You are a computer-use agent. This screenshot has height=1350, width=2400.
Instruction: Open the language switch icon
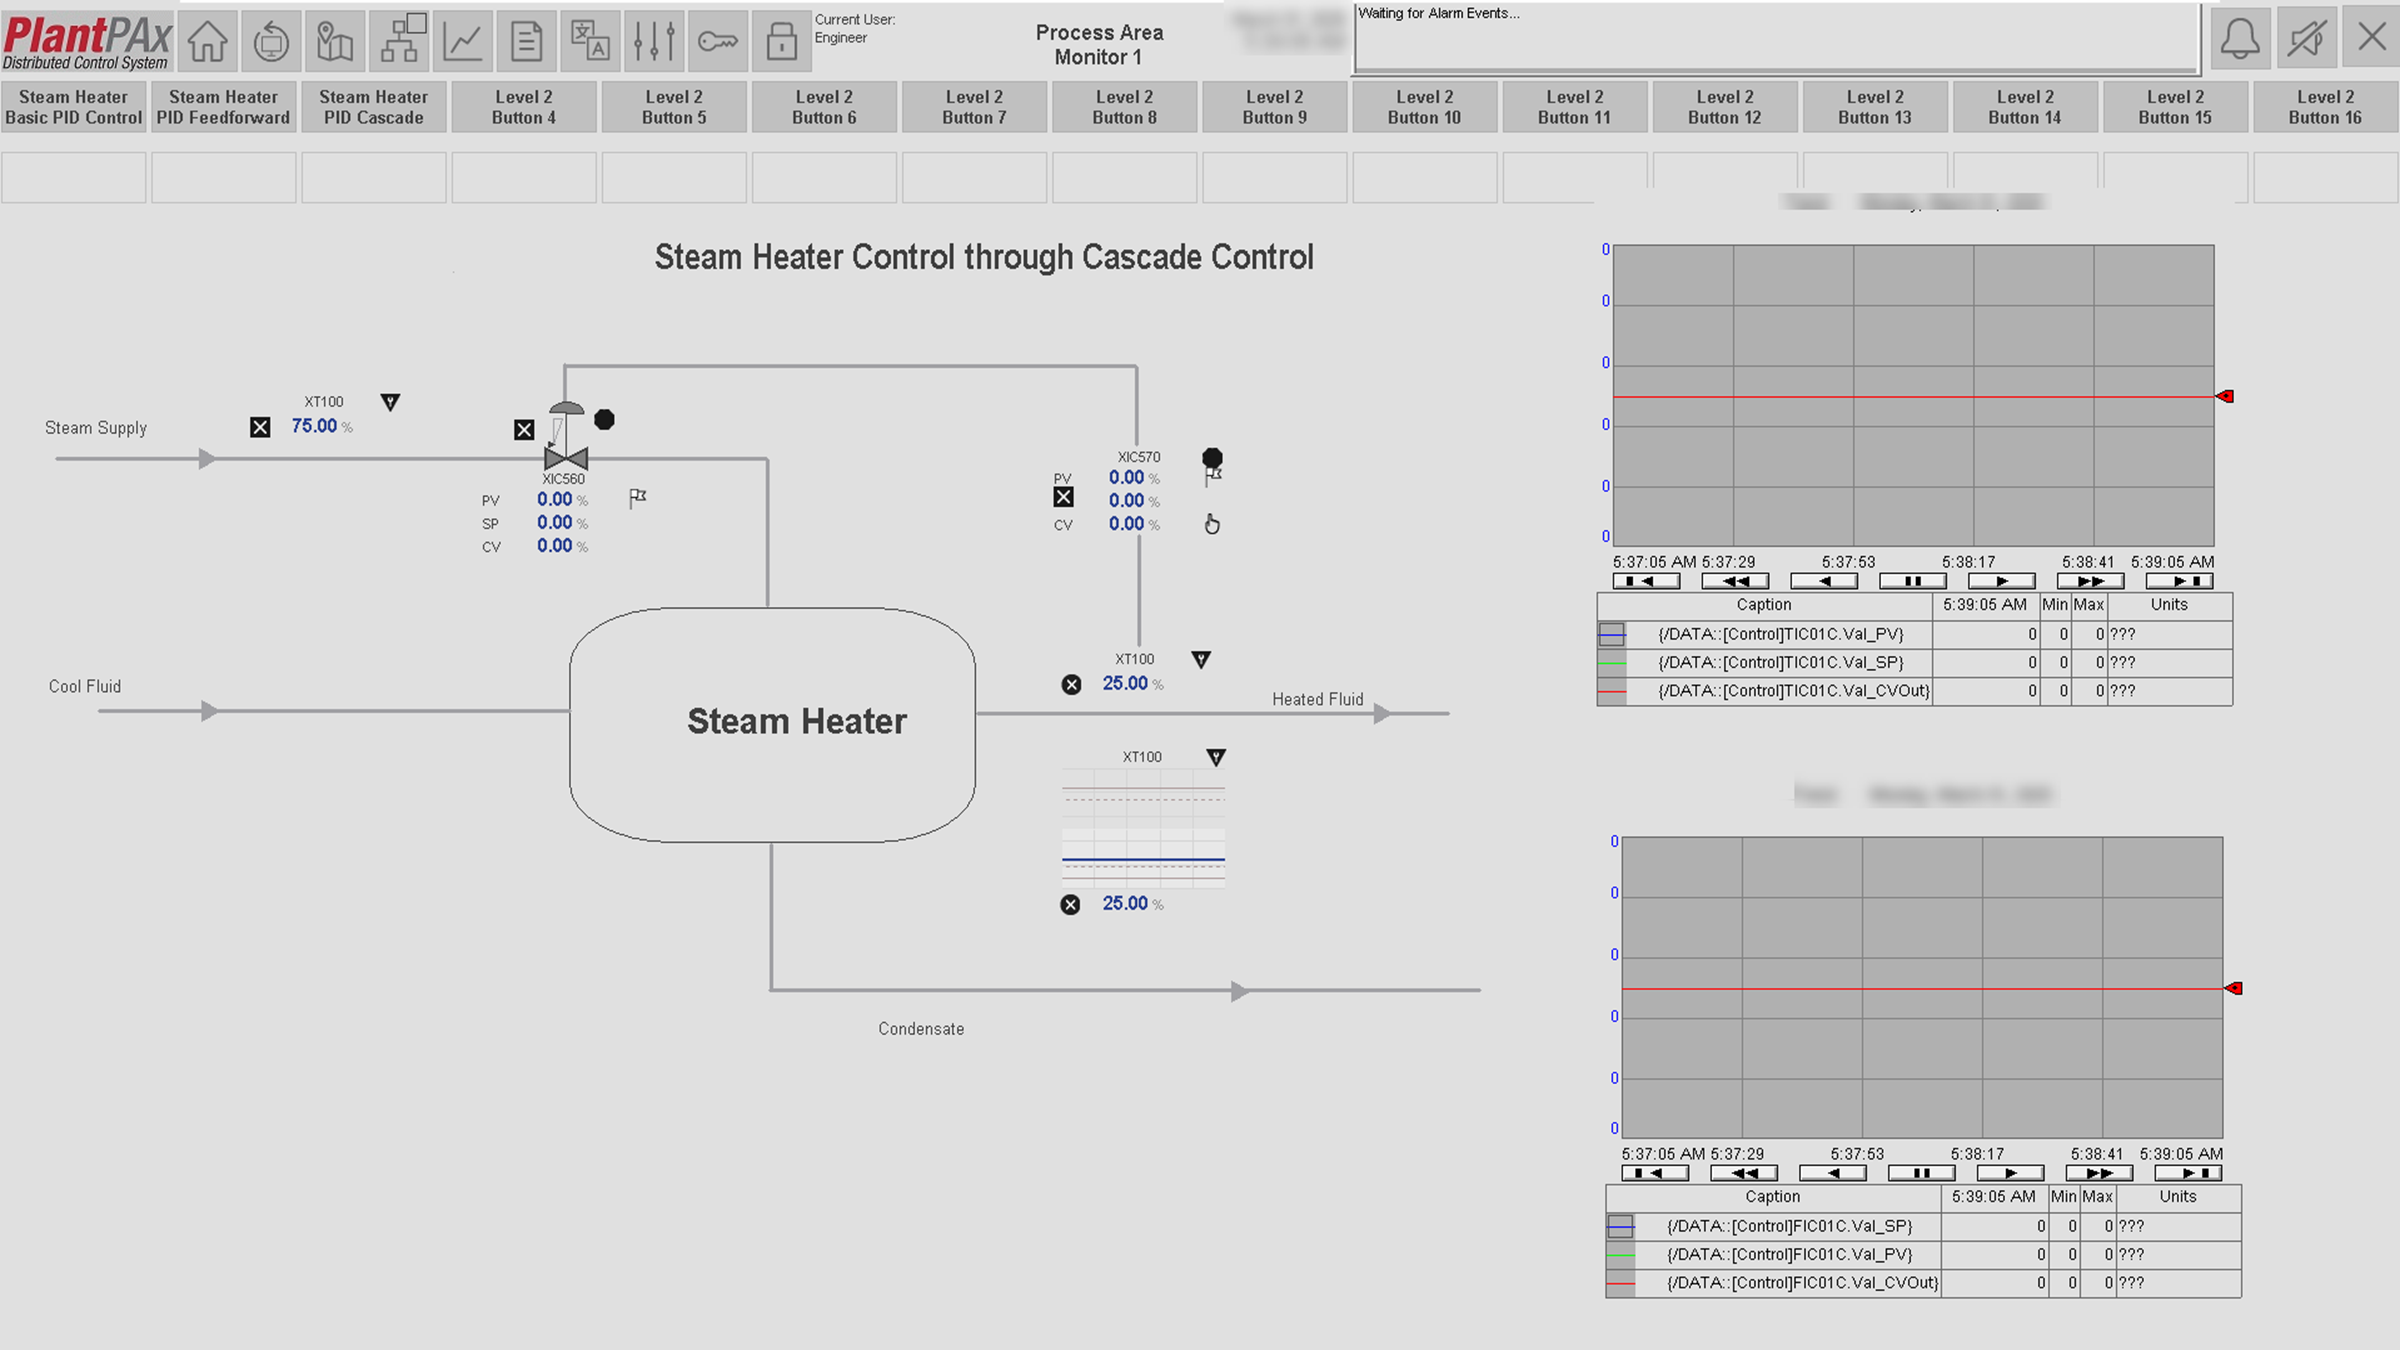pos(590,42)
